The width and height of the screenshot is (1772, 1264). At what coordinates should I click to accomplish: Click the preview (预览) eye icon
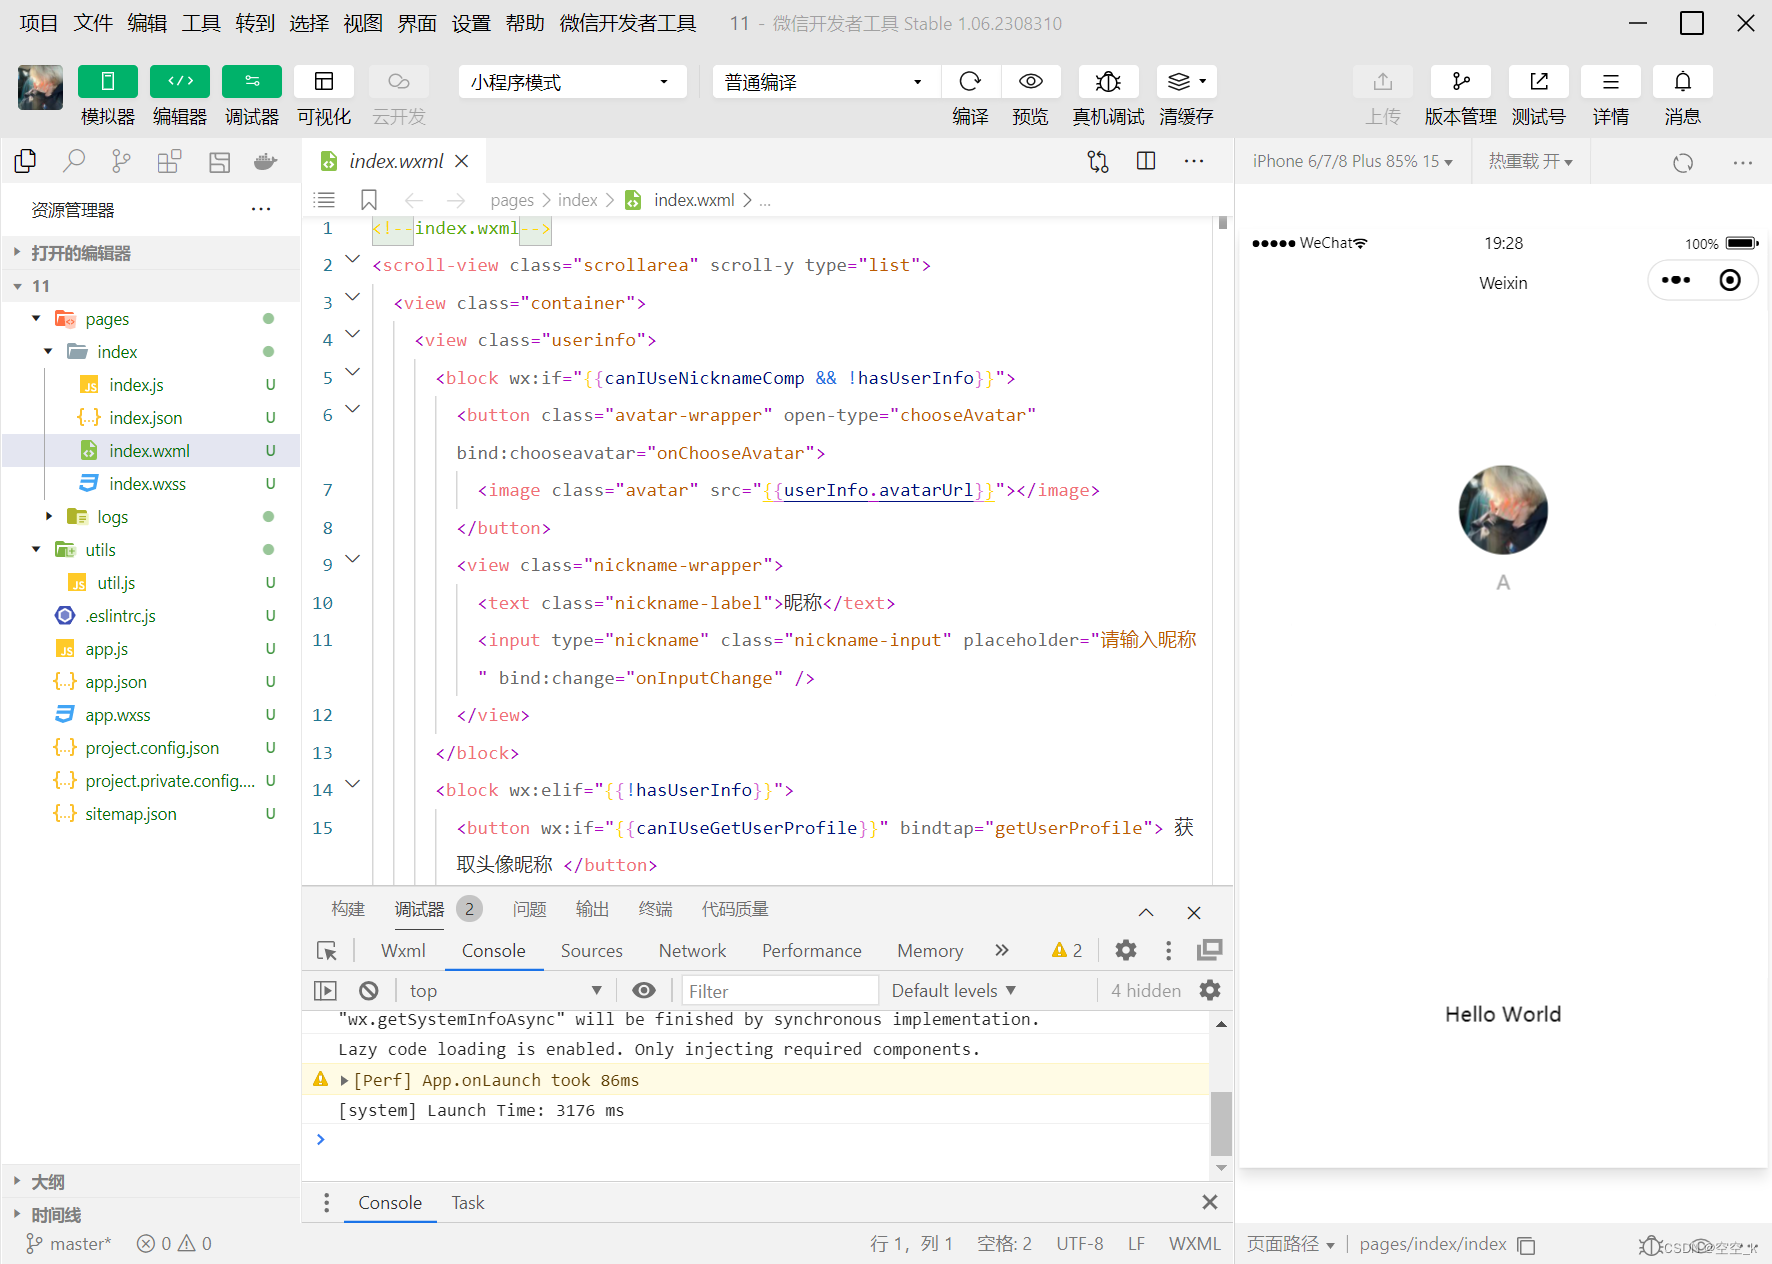(1031, 81)
